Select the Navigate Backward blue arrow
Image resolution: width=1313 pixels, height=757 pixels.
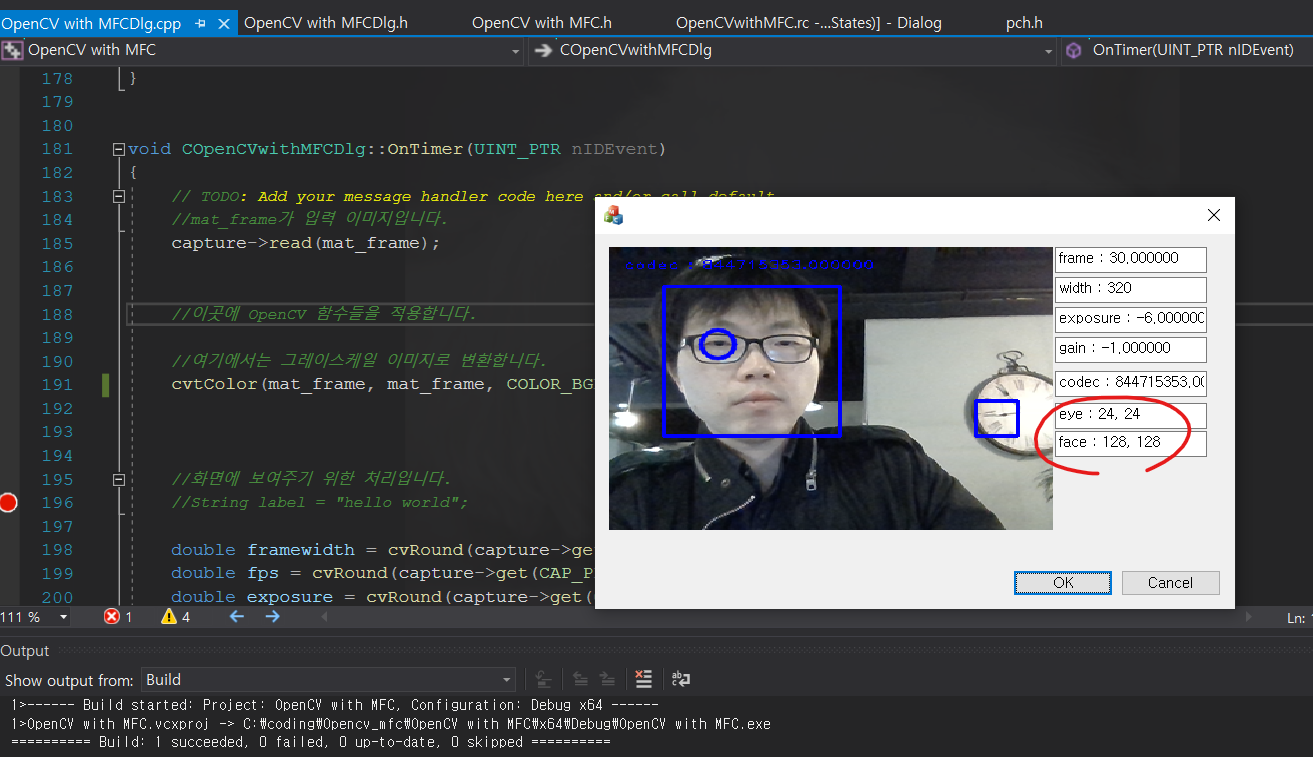(236, 617)
